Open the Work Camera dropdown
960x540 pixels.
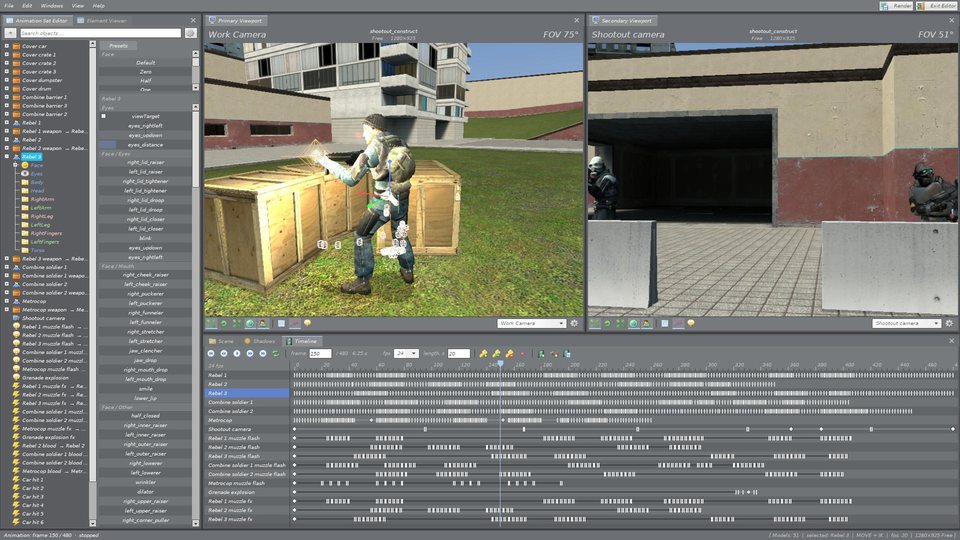click(x=531, y=323)
